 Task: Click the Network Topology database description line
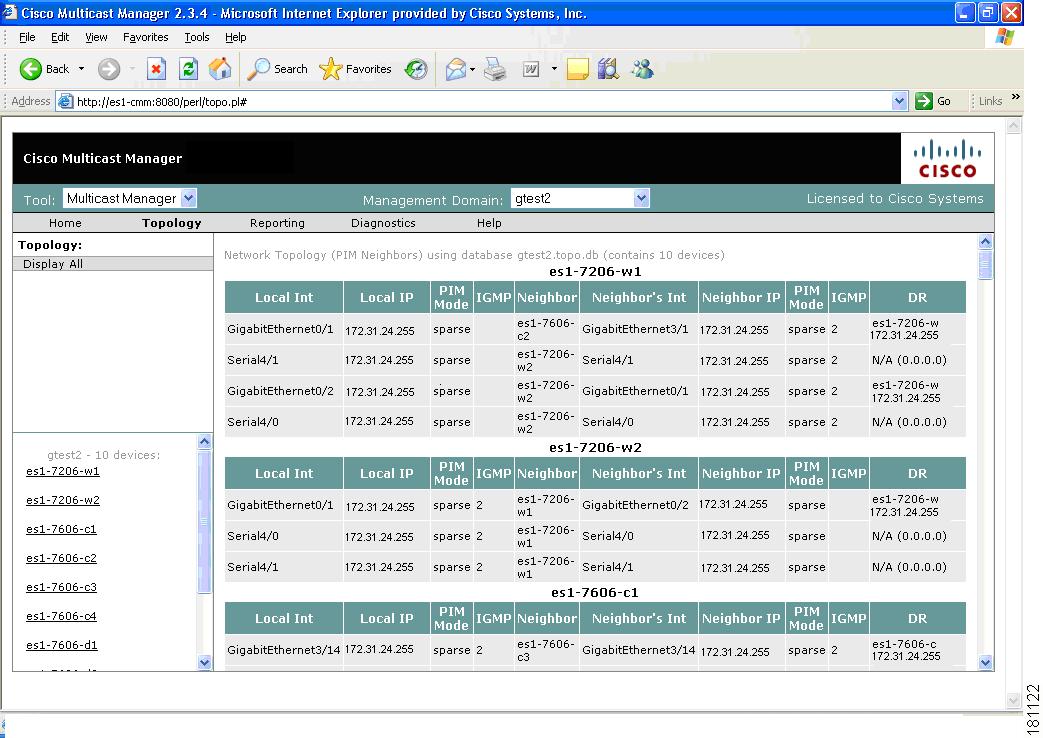pos(474,255)
